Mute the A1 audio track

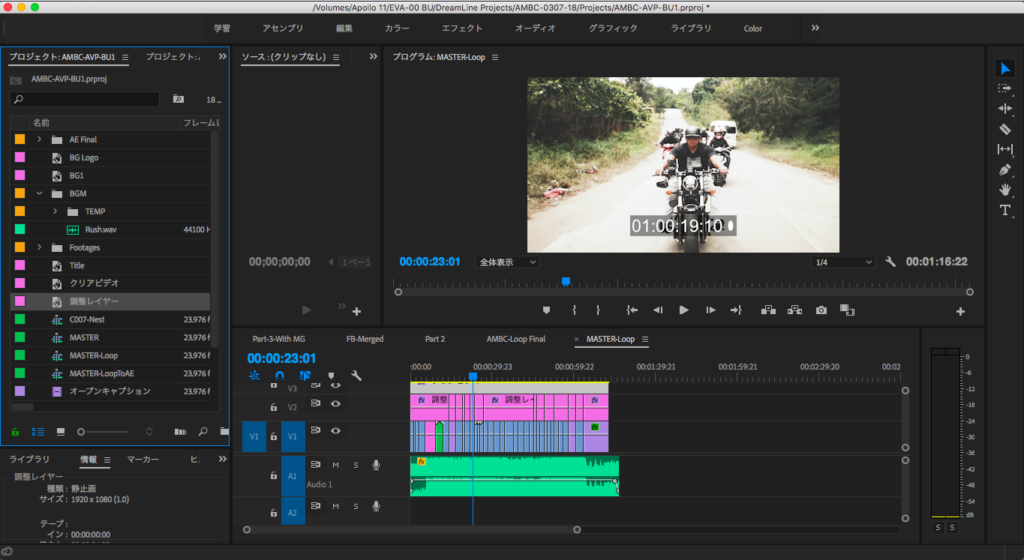pyautogui.click(x=336, y=464)
